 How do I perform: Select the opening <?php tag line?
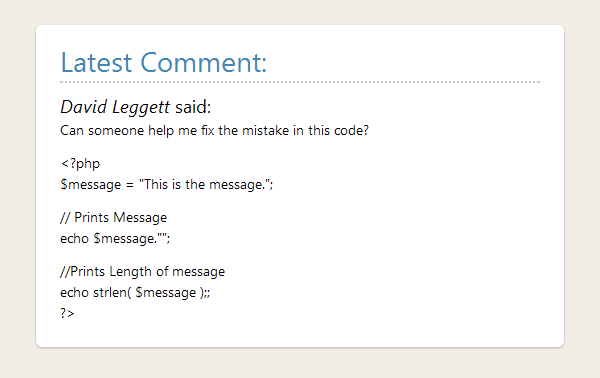80,164
